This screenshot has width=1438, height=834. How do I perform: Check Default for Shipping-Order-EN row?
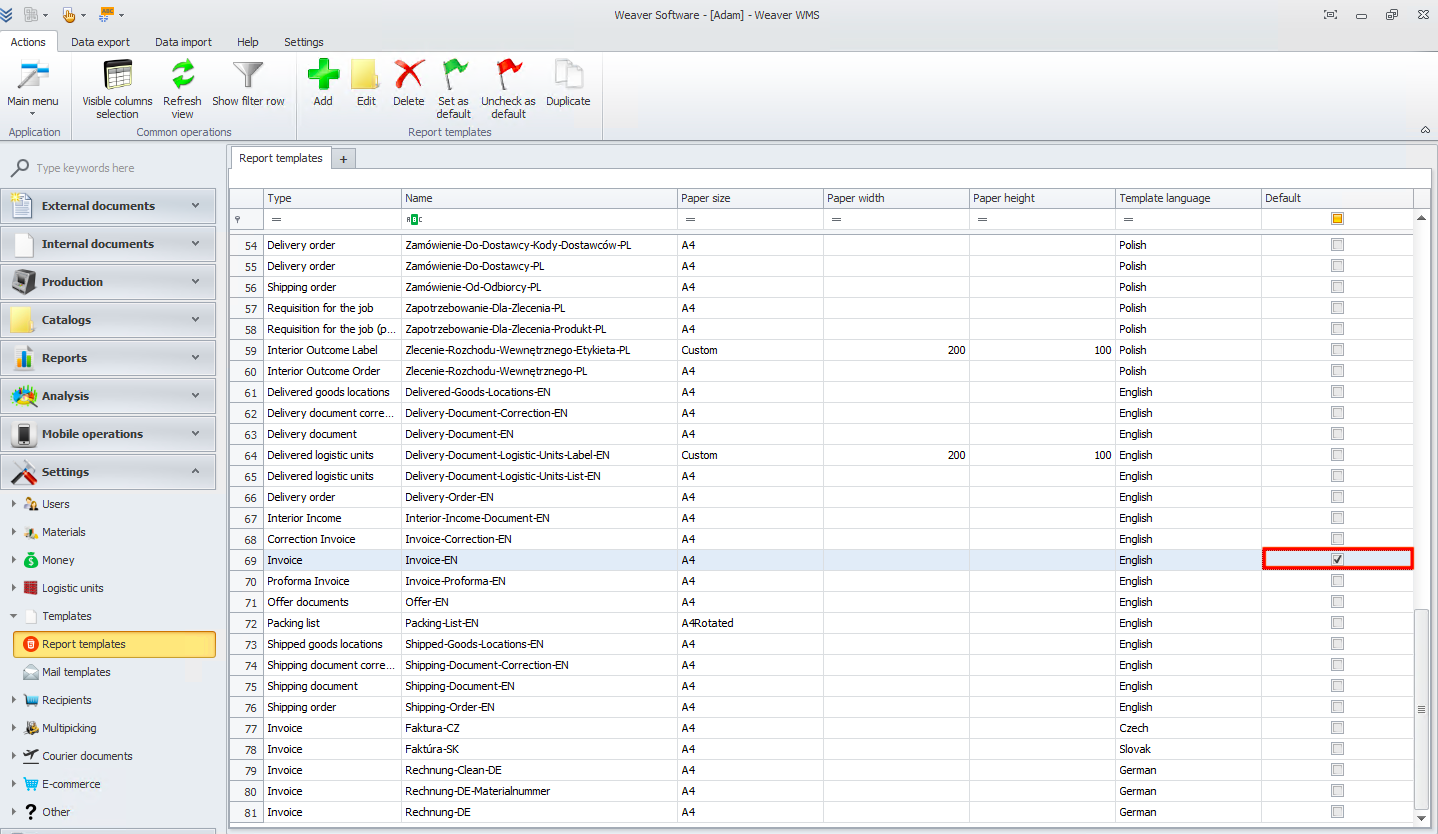coord(1337,707)
